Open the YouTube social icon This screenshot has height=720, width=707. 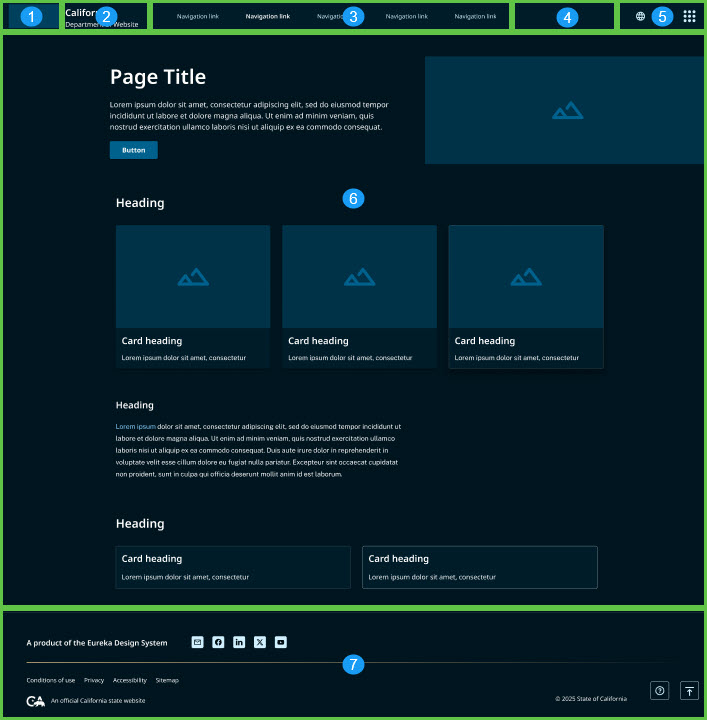pos(281,642)
